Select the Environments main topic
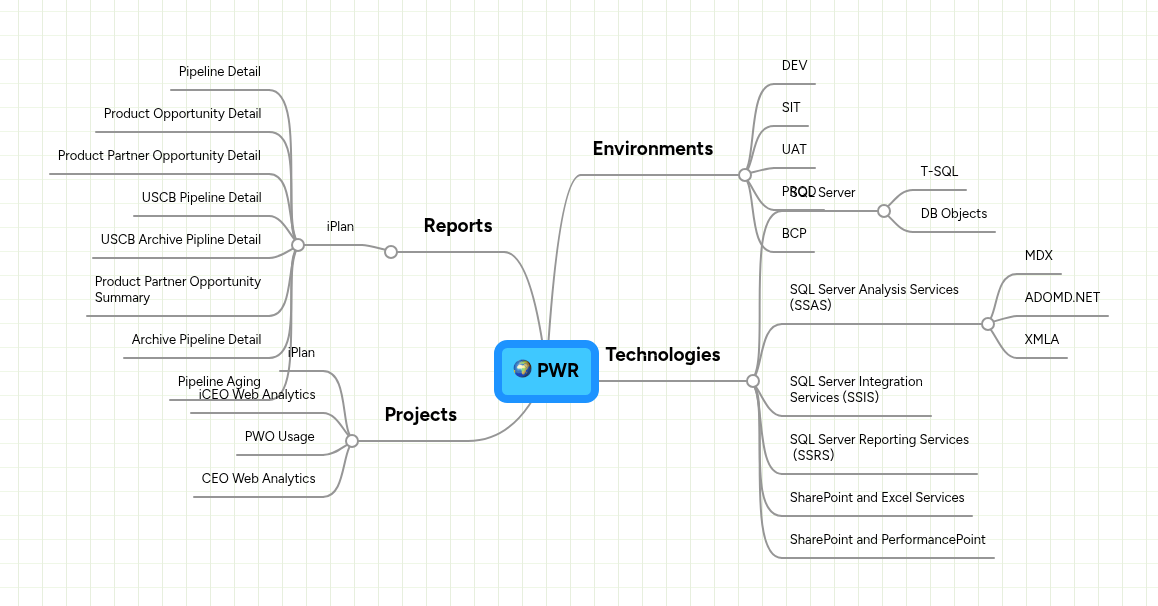This screenshot has height=606, width=1158. point(653,148)
